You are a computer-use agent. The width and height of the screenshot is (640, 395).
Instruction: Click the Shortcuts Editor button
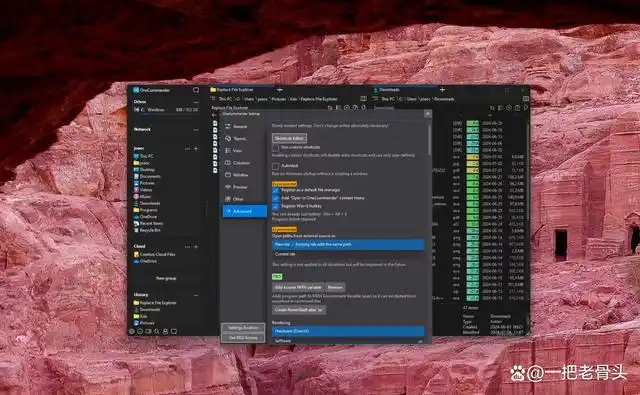click(289, 138)
